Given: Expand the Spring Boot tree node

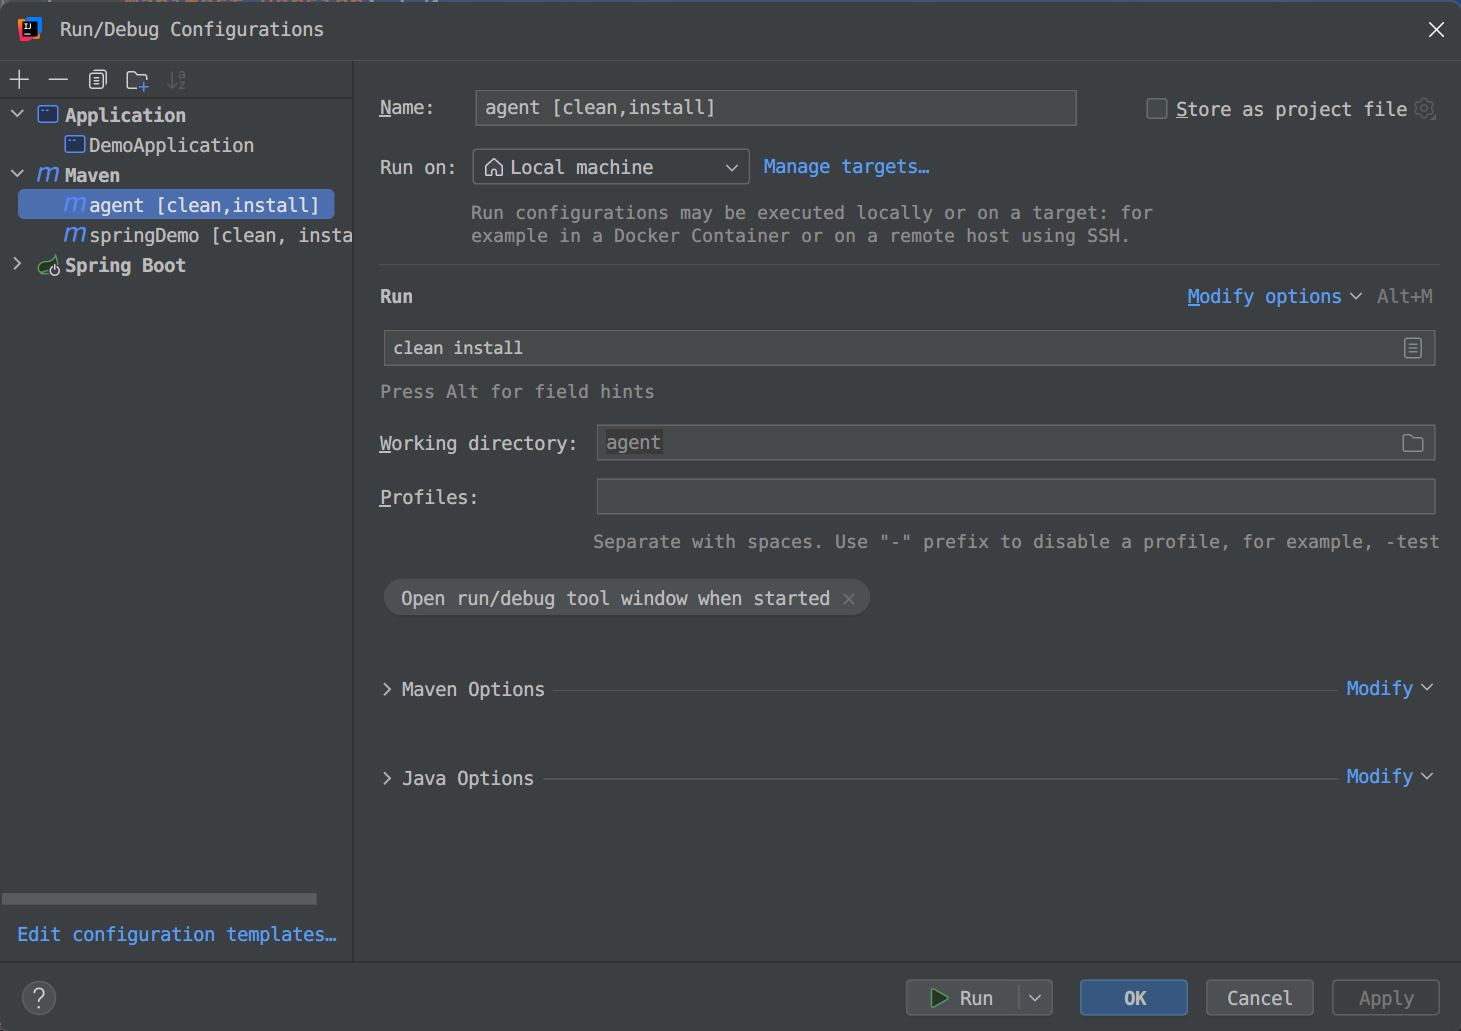Looking at the screenshot, I should pyautogui.click(x=17, y=264).
